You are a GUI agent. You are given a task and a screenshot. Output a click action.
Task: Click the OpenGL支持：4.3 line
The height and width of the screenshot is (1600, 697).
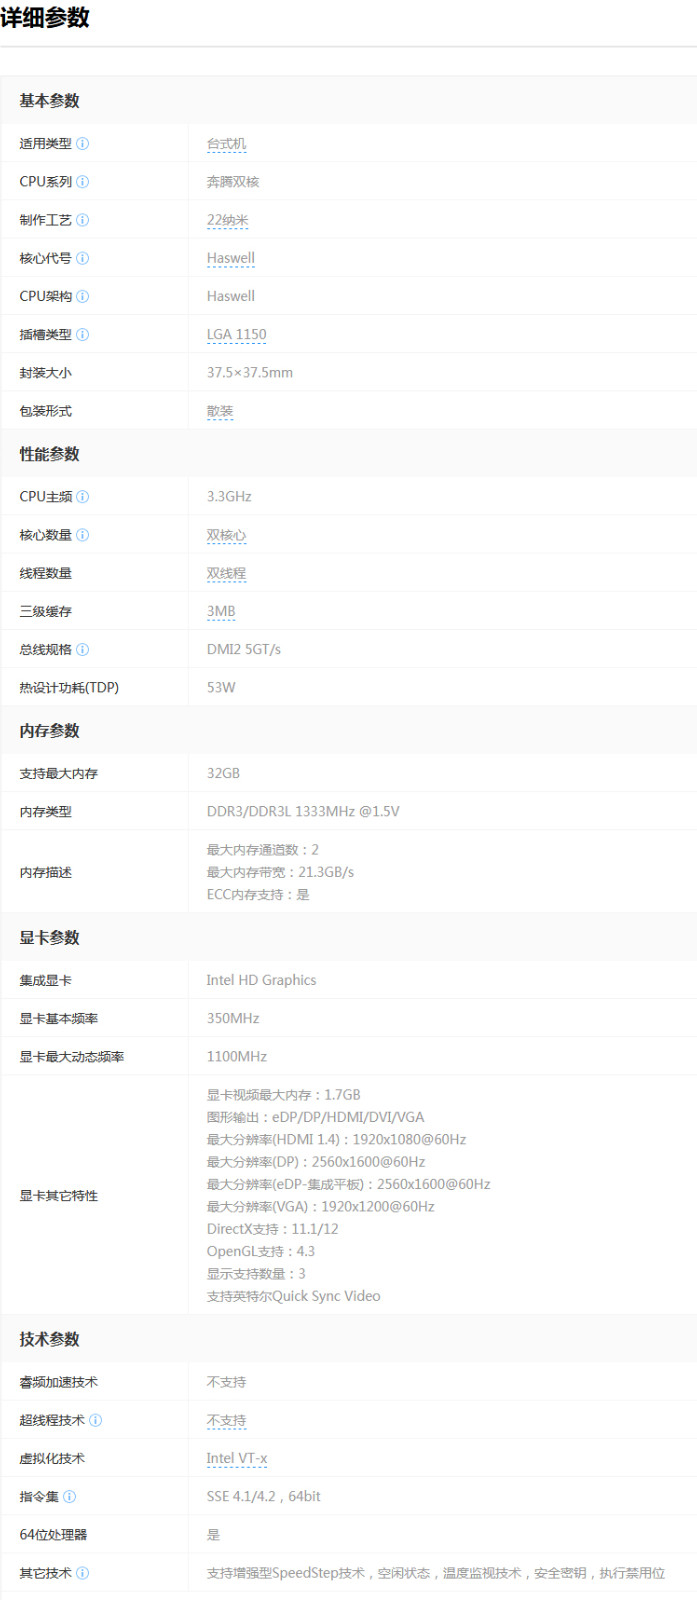coord(260,1251)
